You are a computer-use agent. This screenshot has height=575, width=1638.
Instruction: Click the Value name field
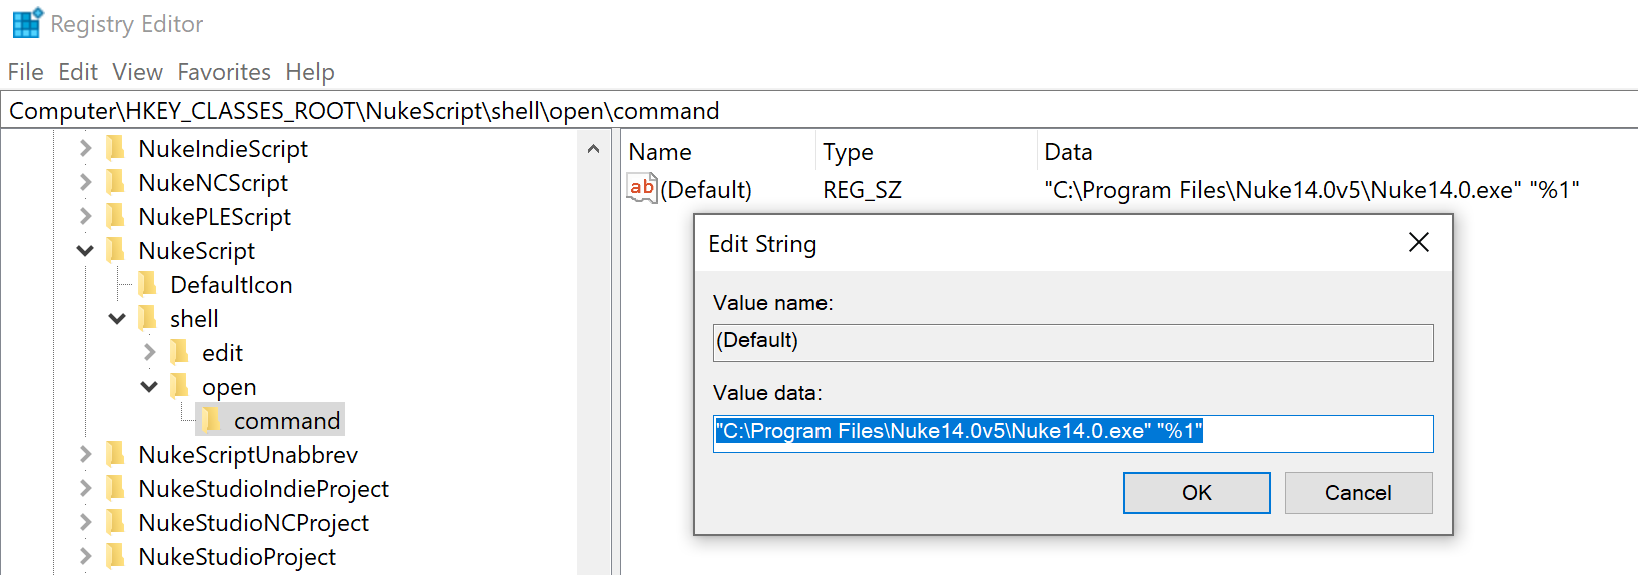click(x=1073, y=342)
